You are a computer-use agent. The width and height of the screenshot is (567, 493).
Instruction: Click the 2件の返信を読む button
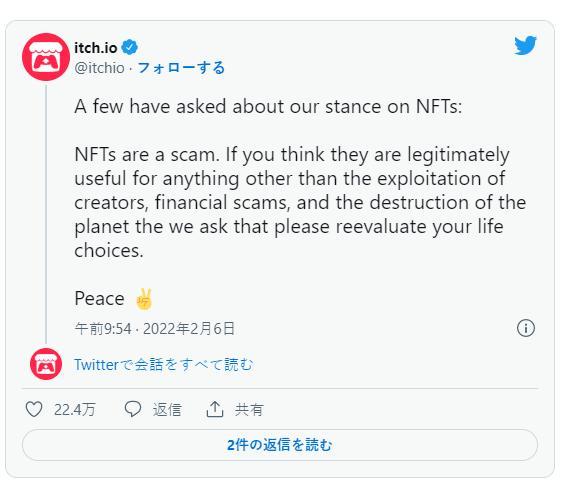[280, 445]
